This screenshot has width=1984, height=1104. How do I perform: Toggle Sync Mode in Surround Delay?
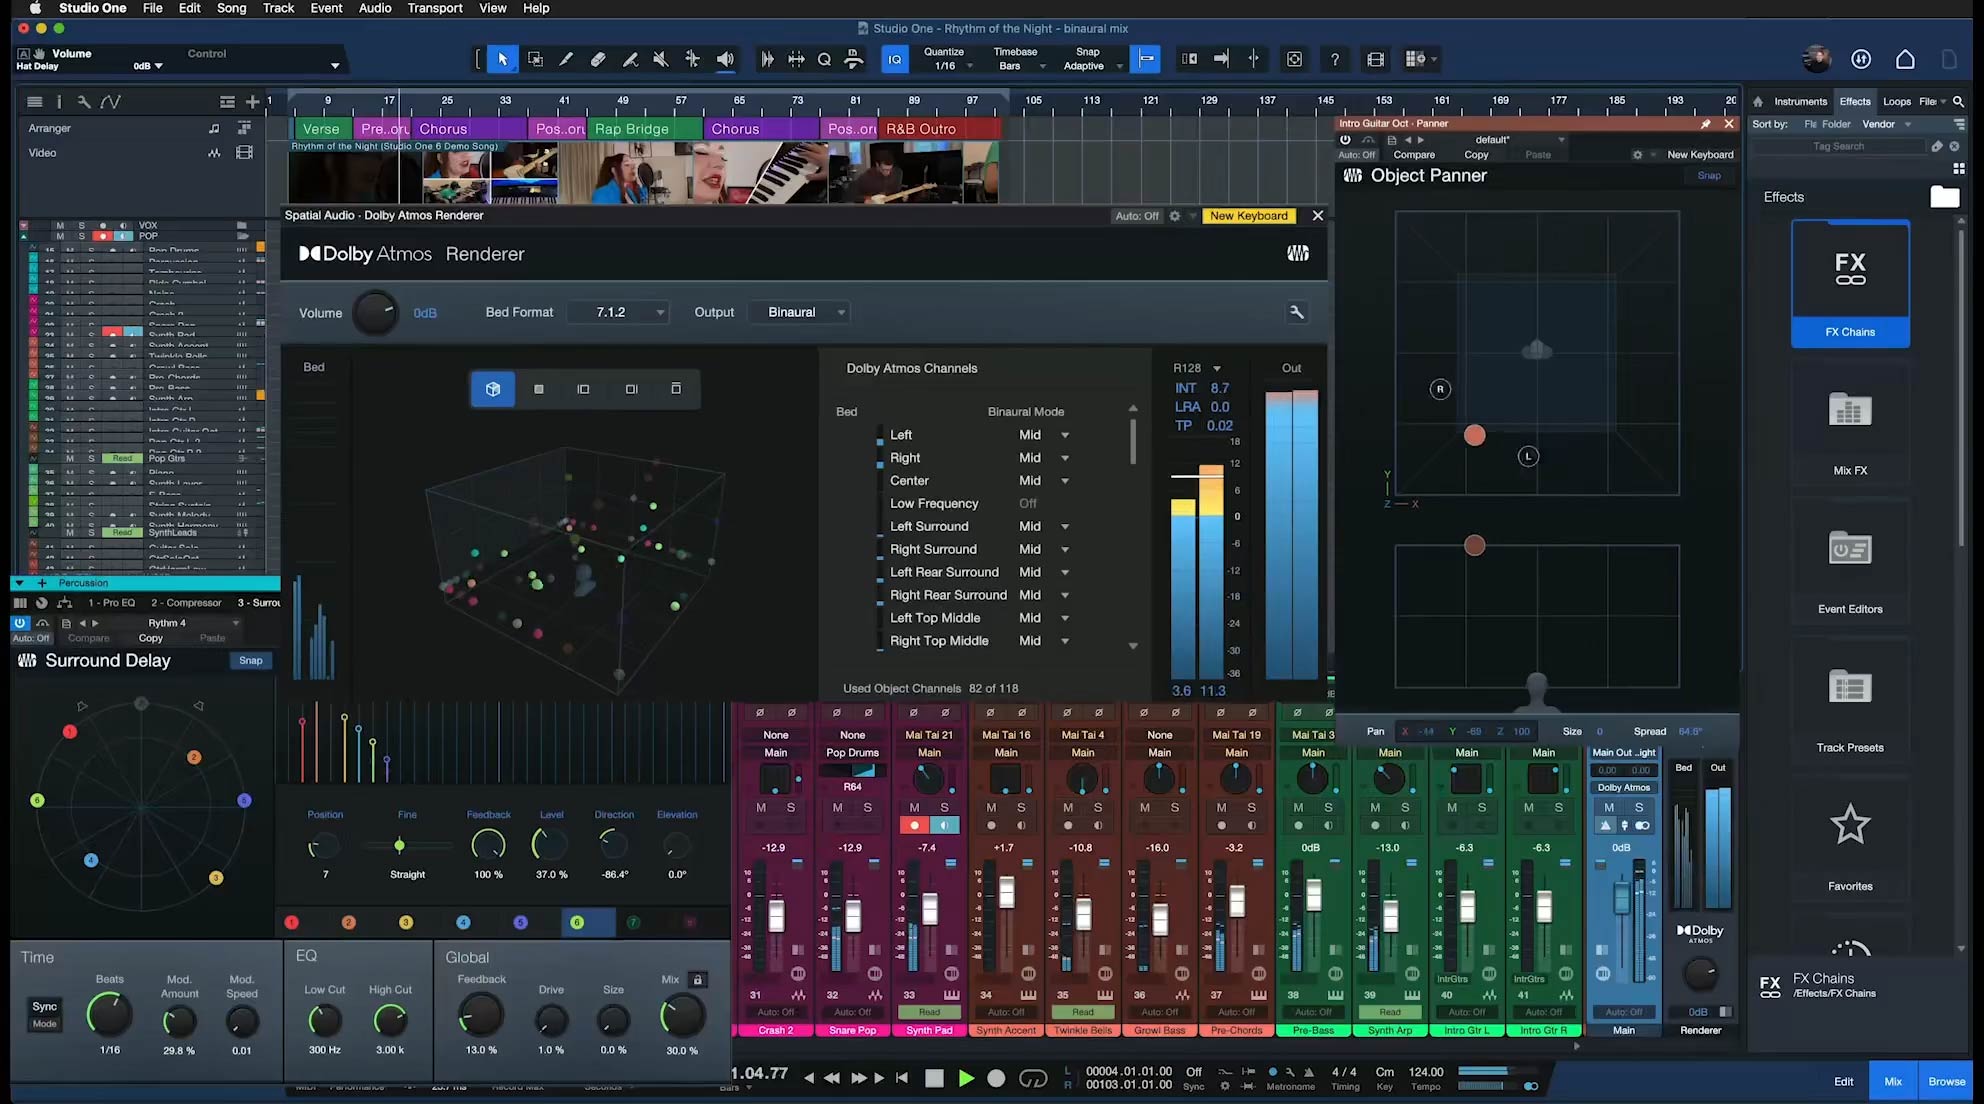[x=45, y=1014]
